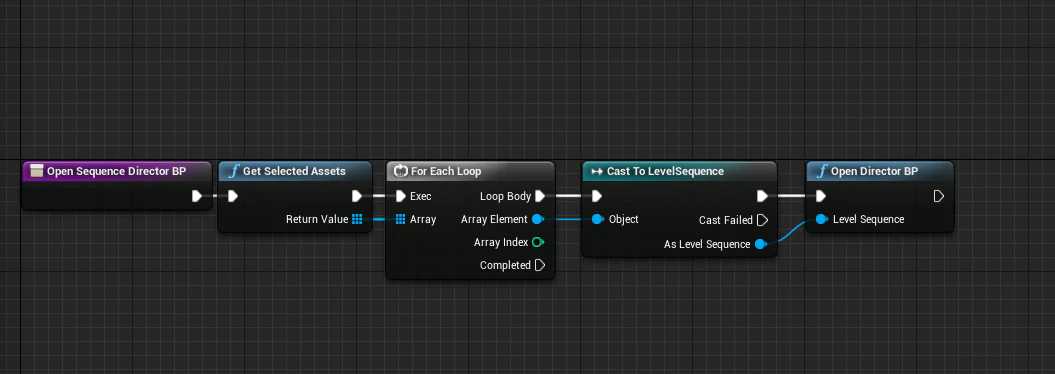Click the Return Value array pin
The height and width of the screenshot is (374, 1055).
[x=357, y=219]
